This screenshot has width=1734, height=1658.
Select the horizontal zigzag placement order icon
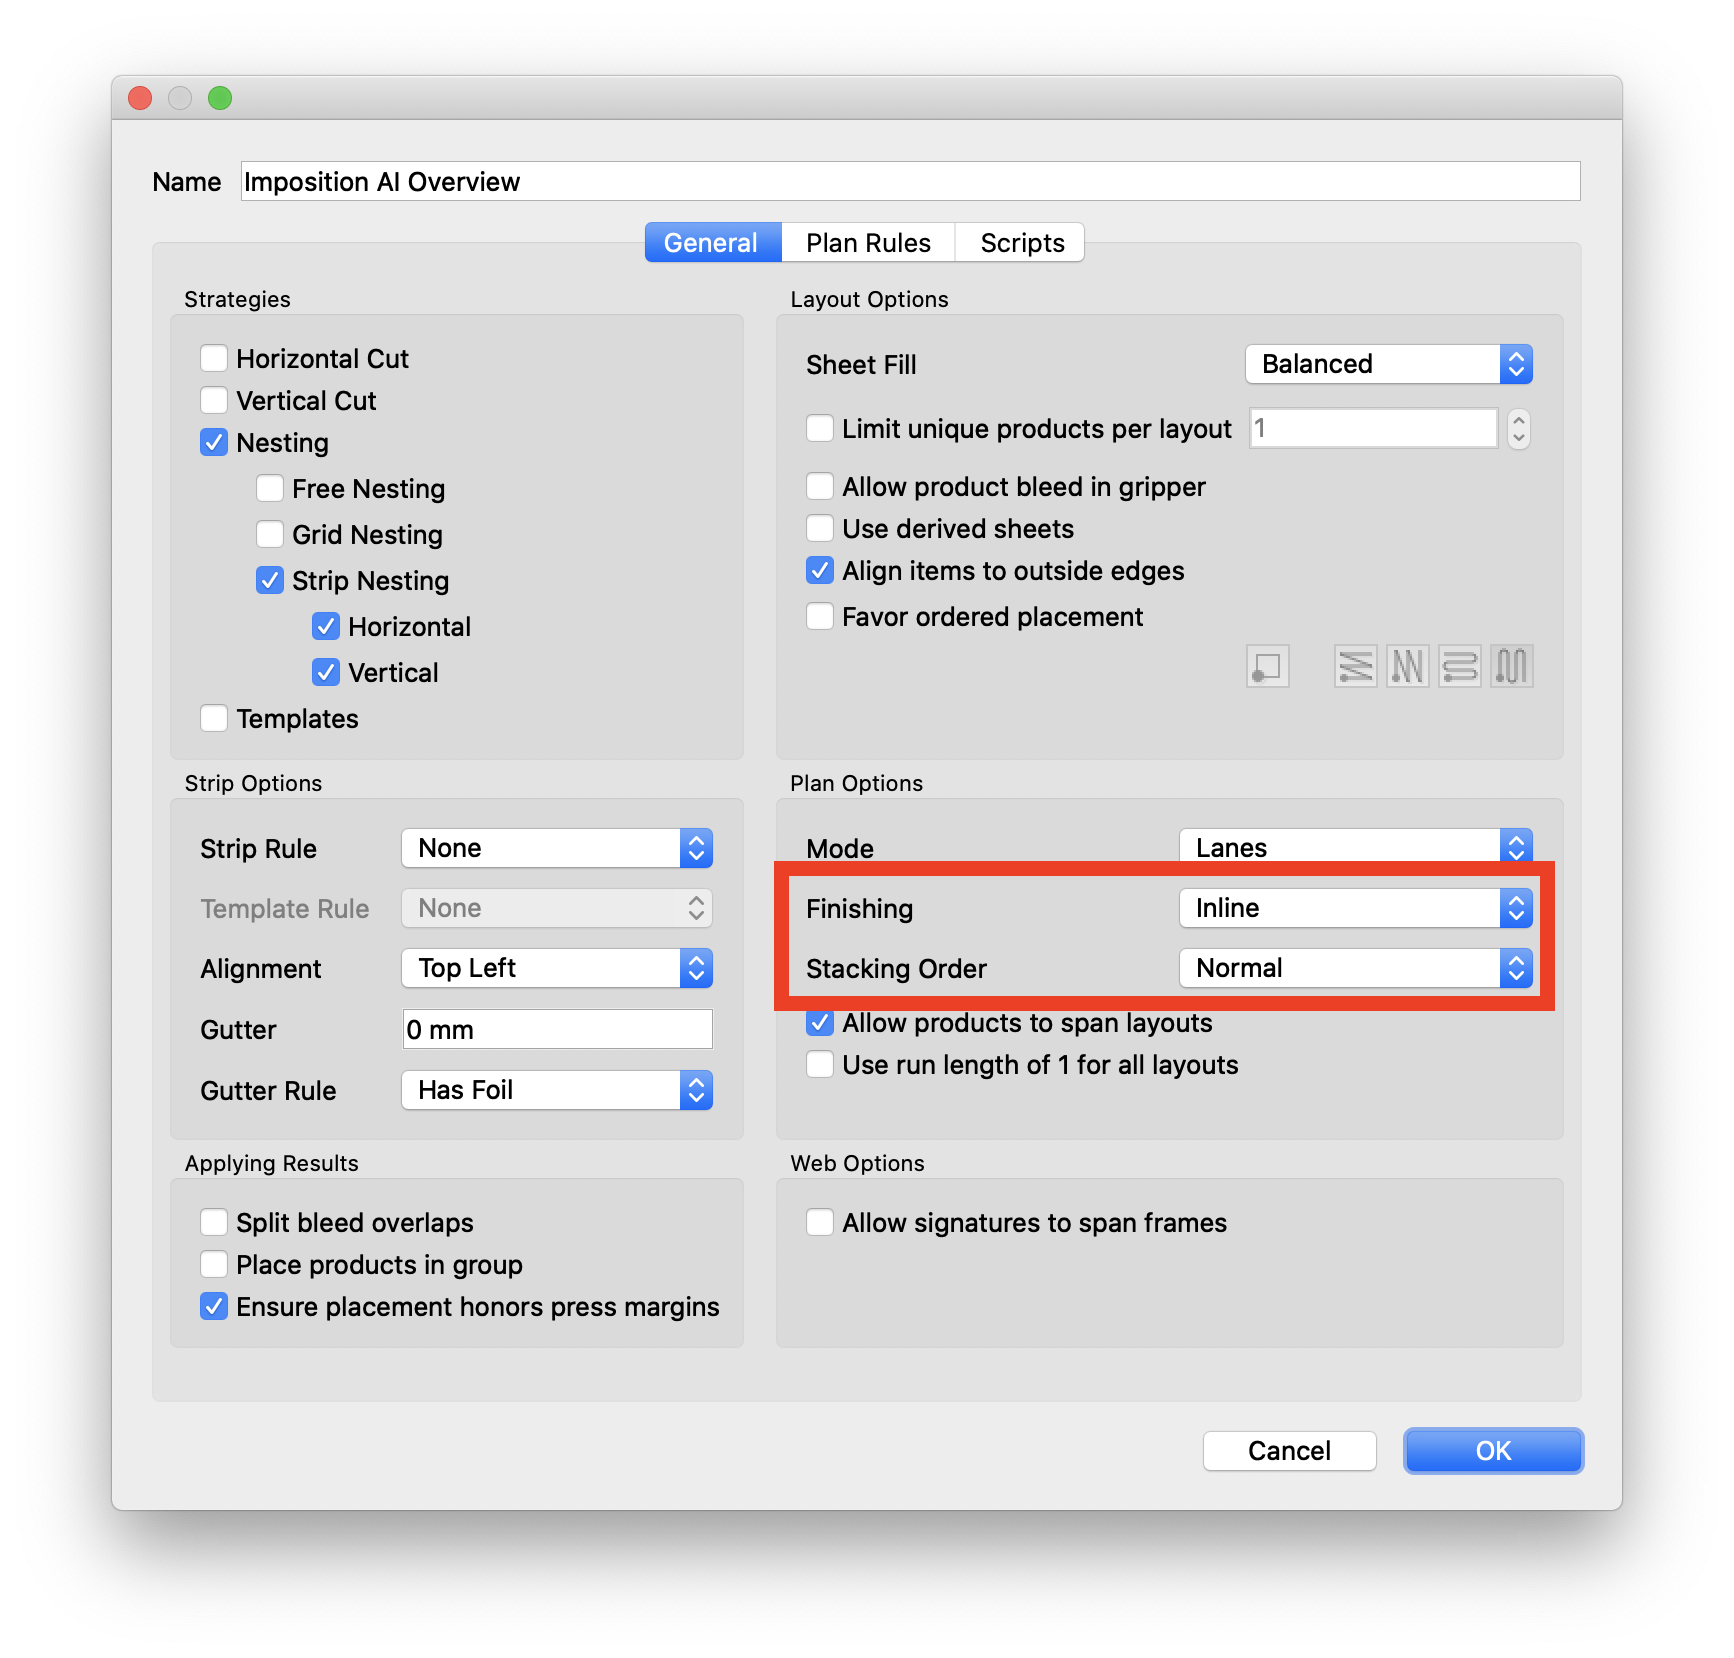pyautogui.click(x=1355, y=665)
